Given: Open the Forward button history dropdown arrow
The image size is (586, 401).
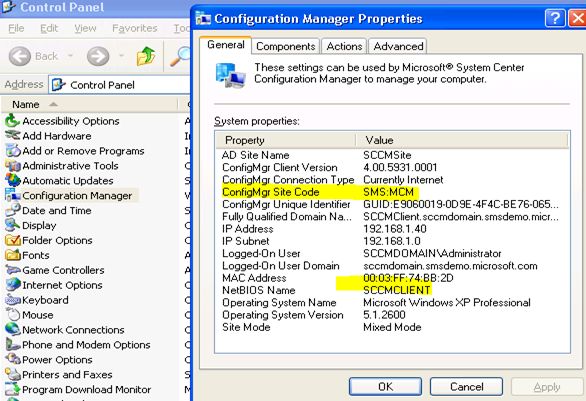Looking at the screenshot, I should 121,56.
